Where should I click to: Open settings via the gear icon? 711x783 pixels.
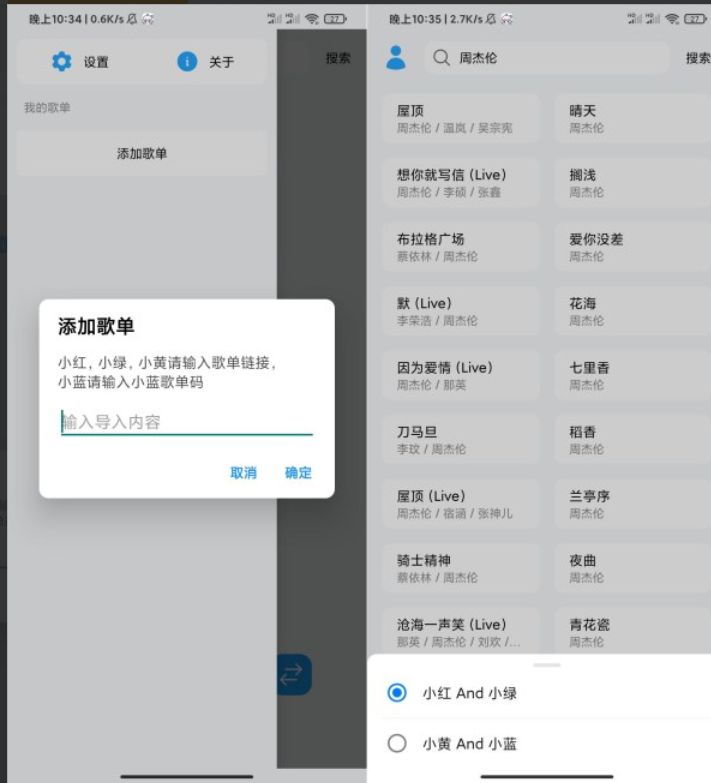[62, 62]
